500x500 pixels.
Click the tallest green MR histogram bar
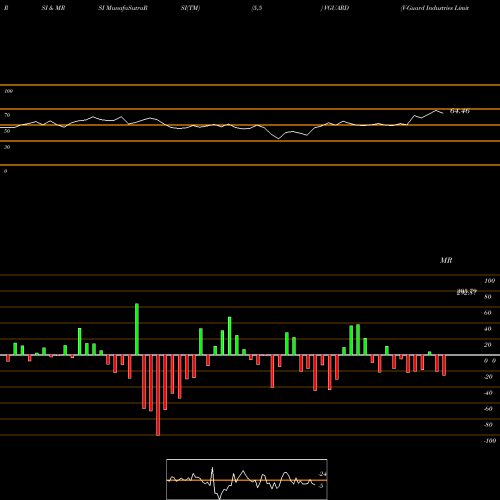pyautogui.click(x=137, y=329)
